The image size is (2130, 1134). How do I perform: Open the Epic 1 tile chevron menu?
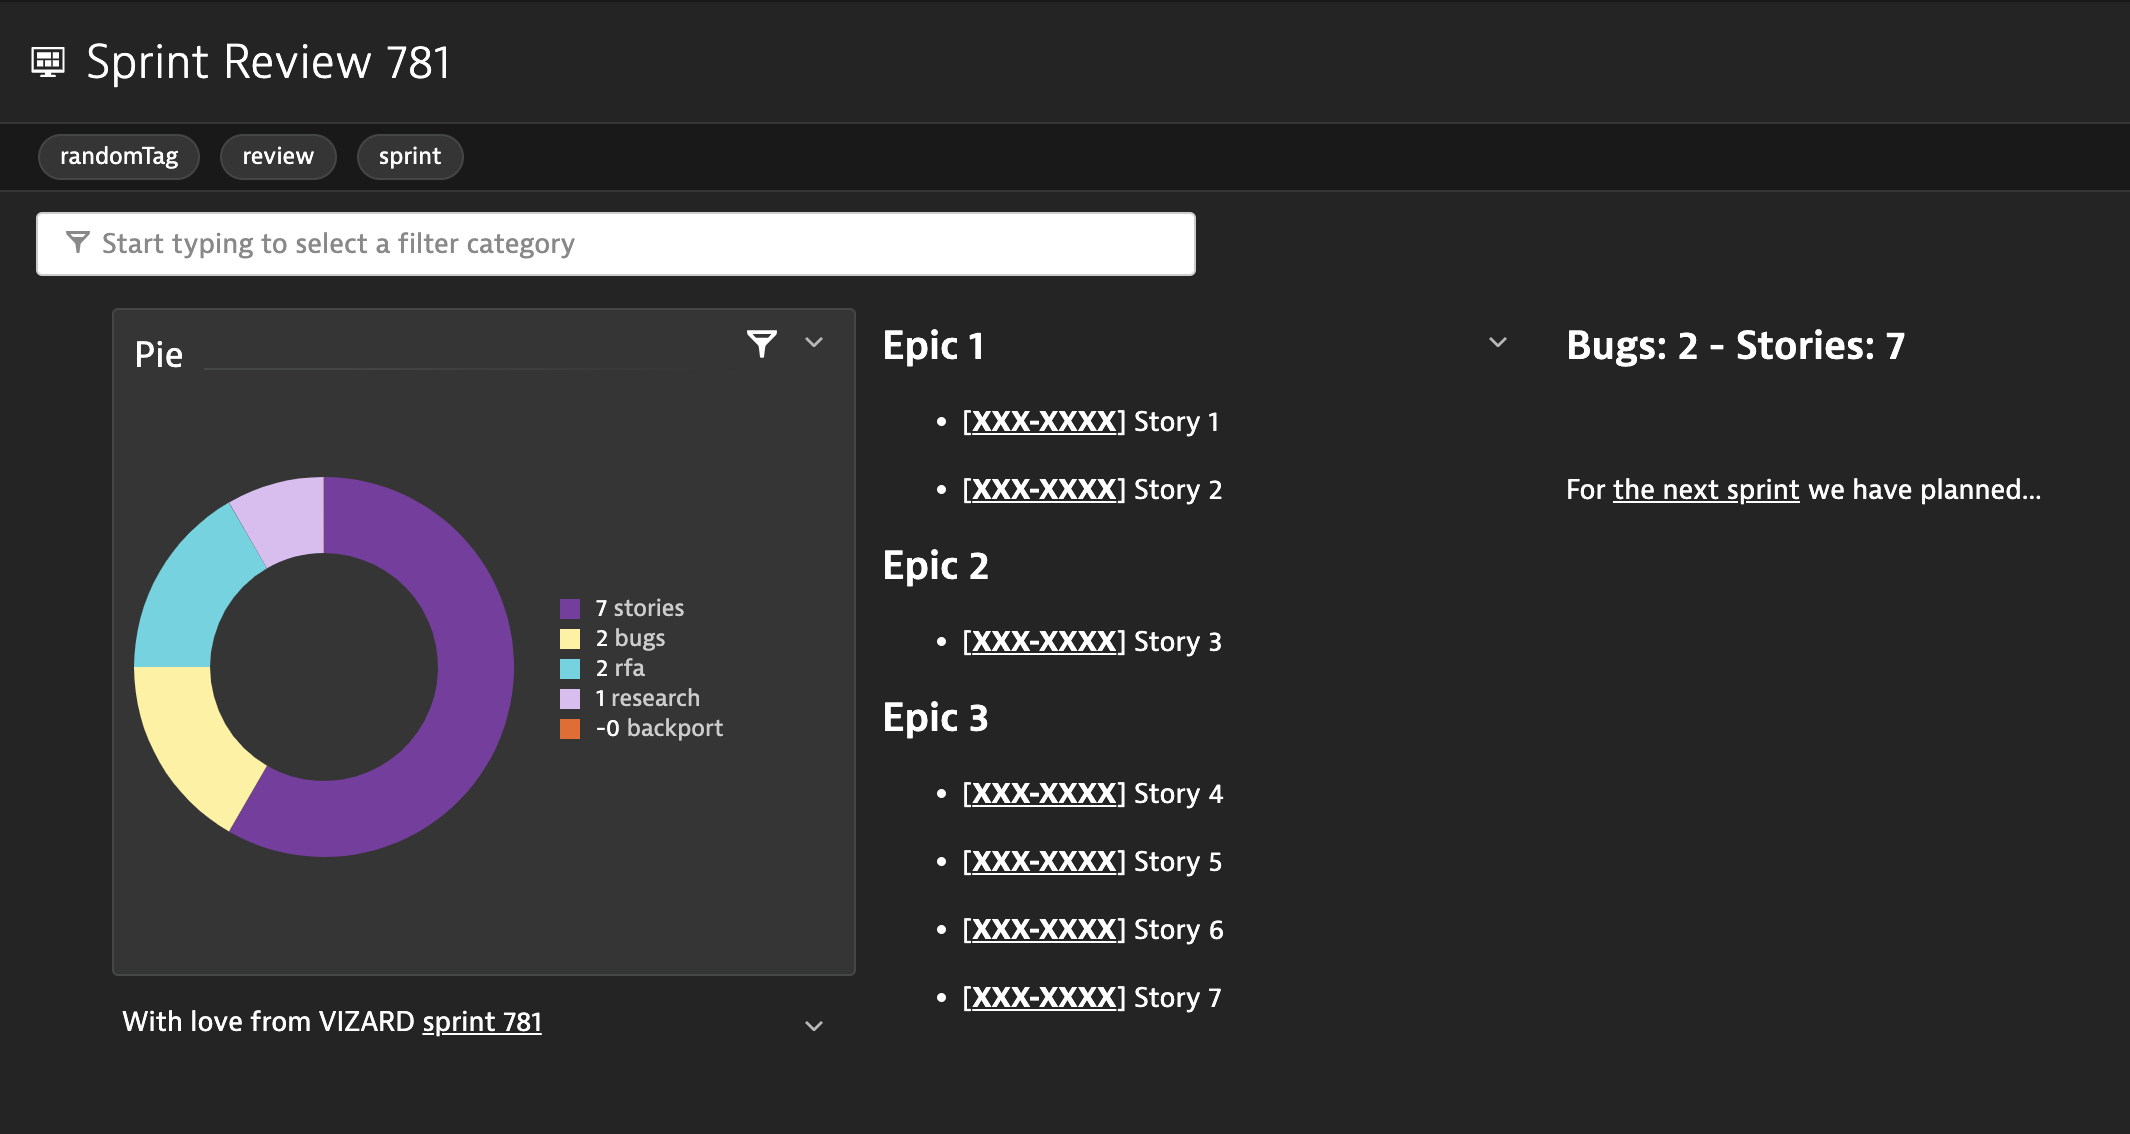1497,343
